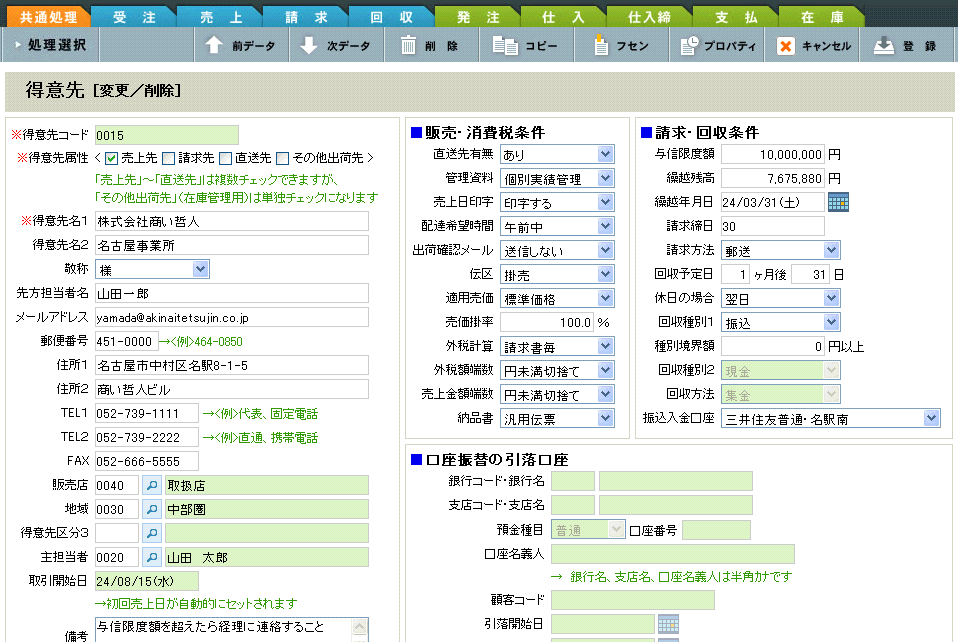Uncheck the 売上先 checkbox
Image resolution: width=958 pixels, height=642 pixels.
coord(111,159)
